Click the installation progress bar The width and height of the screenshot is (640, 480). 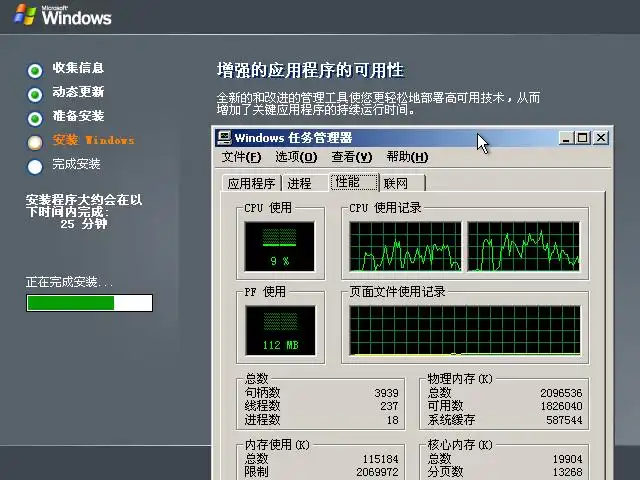(89, 303)
